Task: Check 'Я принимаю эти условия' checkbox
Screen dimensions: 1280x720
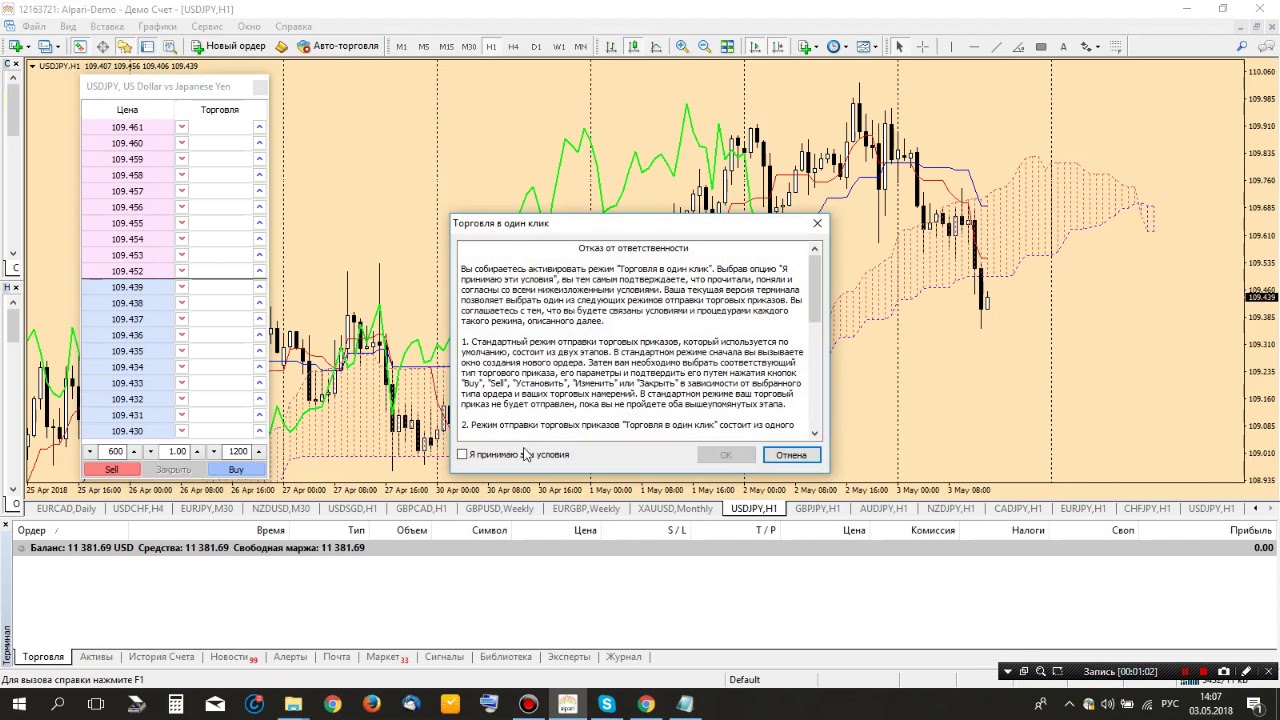Action: (x=463, y=455)
